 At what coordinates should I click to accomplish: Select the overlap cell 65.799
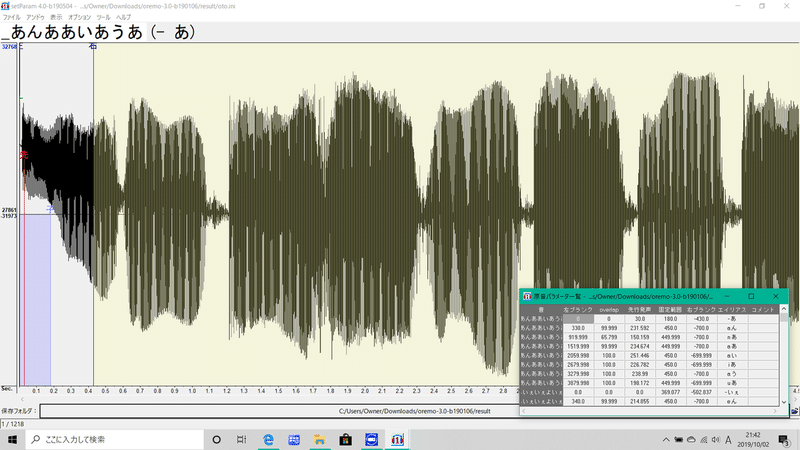coord(609,337)
